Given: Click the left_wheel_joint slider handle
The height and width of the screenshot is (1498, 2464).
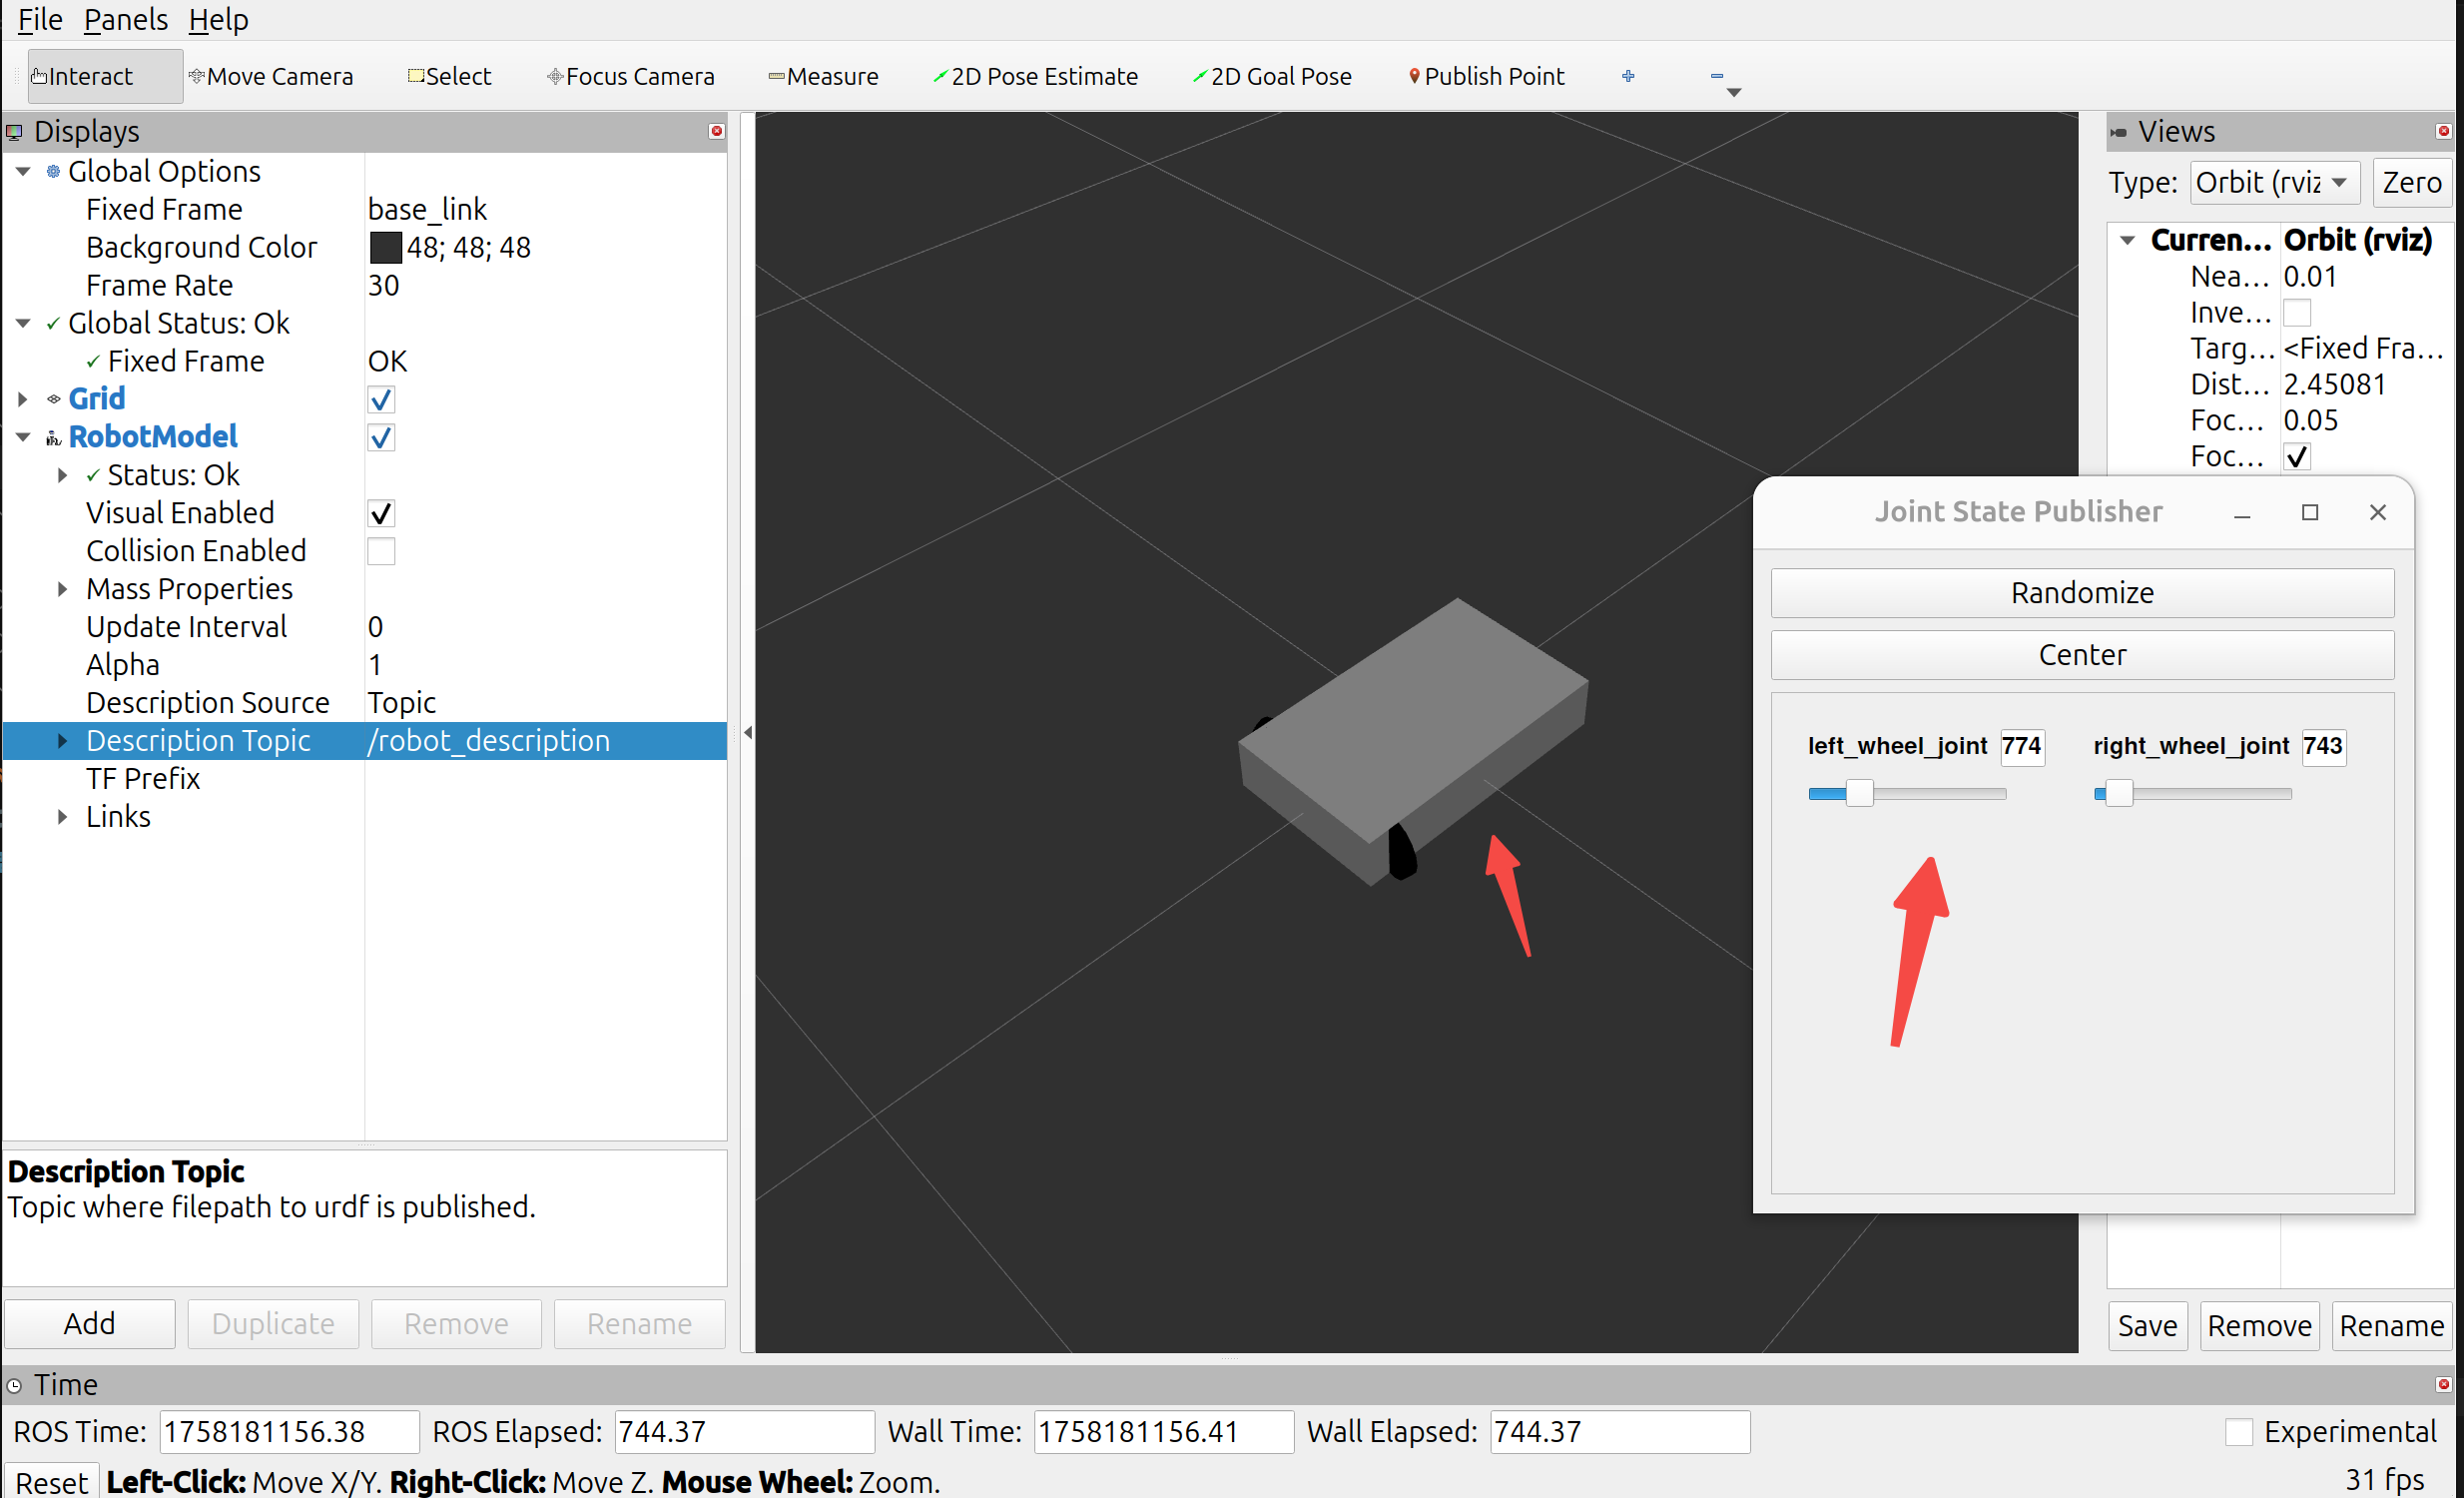Looking at the screenshot, I should [x=1859, y=793].
